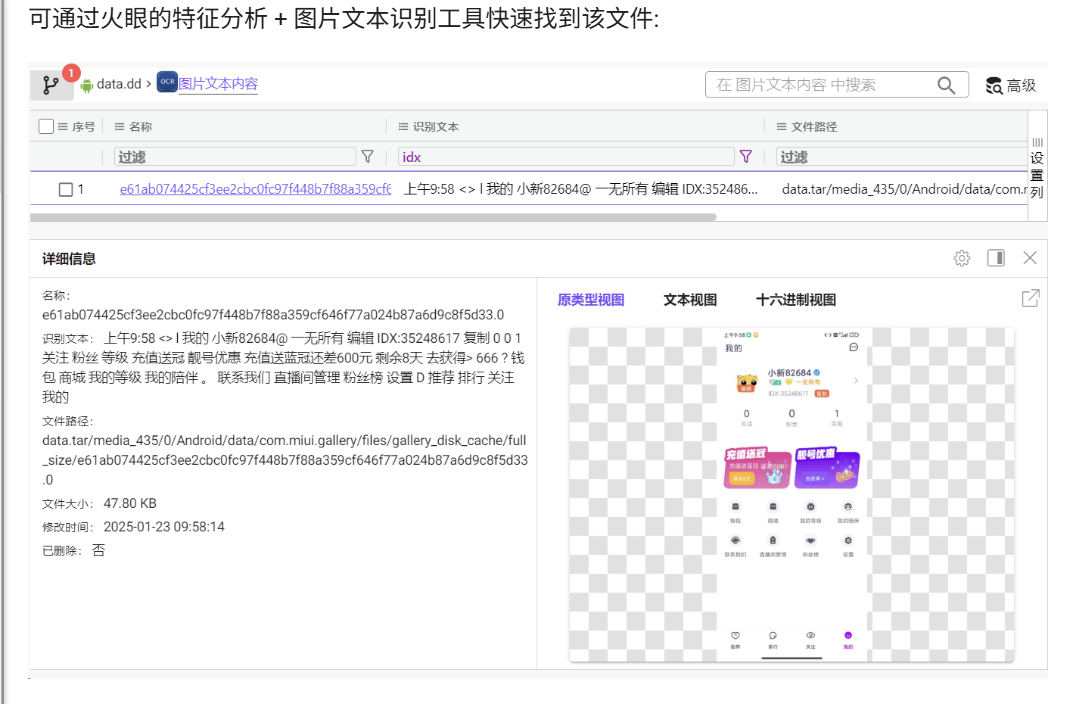This screenshot has height=704, width=1071.
Task: Click the filter funnel in 名称 column
Action: (367, 157)
